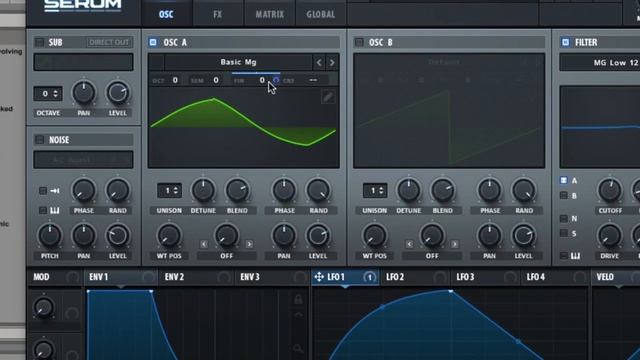This screenshot has width=640, height=360.
Task: Open the MATRIX tab
Action: click(x=269, y=14)
